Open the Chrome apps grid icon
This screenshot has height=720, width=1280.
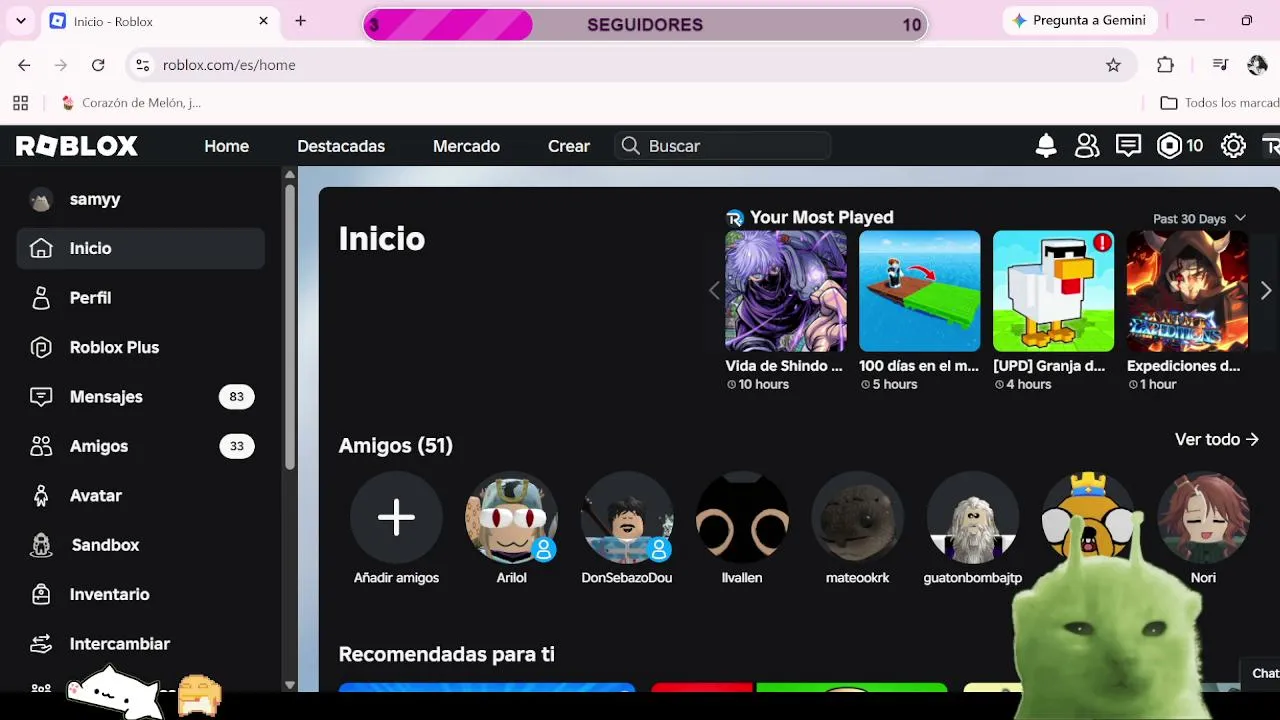pyautogui.click(x=20, y=103)
